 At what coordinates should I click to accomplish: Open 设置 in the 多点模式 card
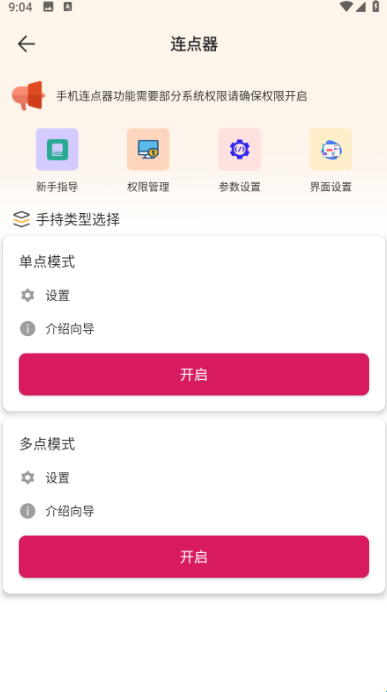57,478
